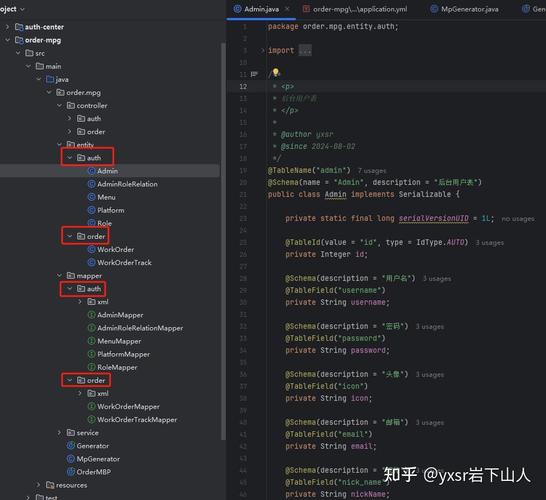Select the OrderMBP class icon
Viewport: 546px width, 500px height.
(x=71, y=472)
